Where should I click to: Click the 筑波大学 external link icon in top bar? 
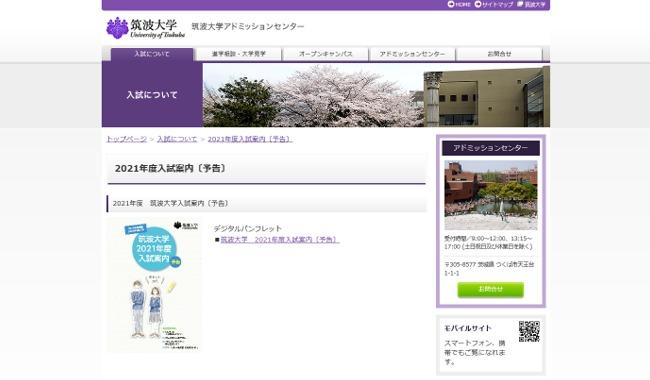point(520,4)
